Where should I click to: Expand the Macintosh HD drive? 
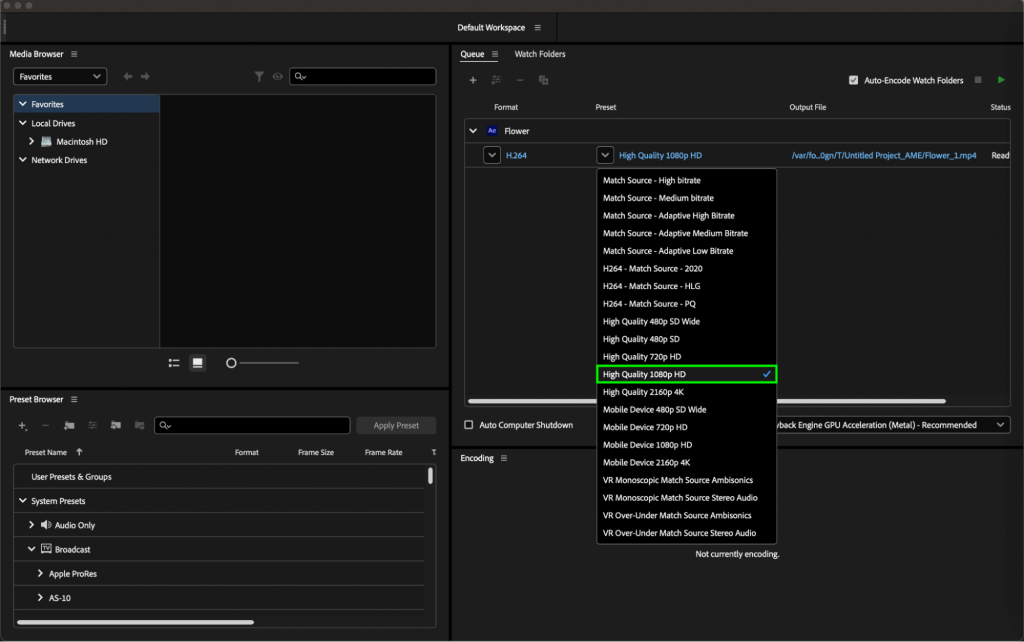pyautogui.click(x=32, y=141)
